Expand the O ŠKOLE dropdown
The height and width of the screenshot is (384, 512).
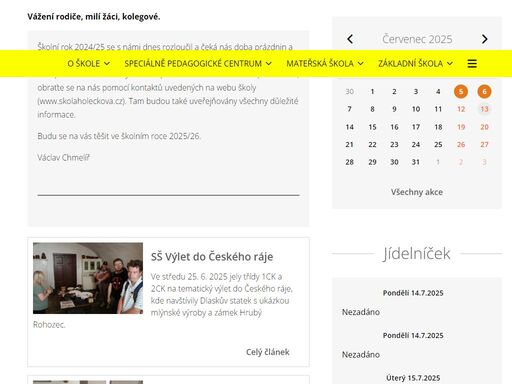pos(88,63)
